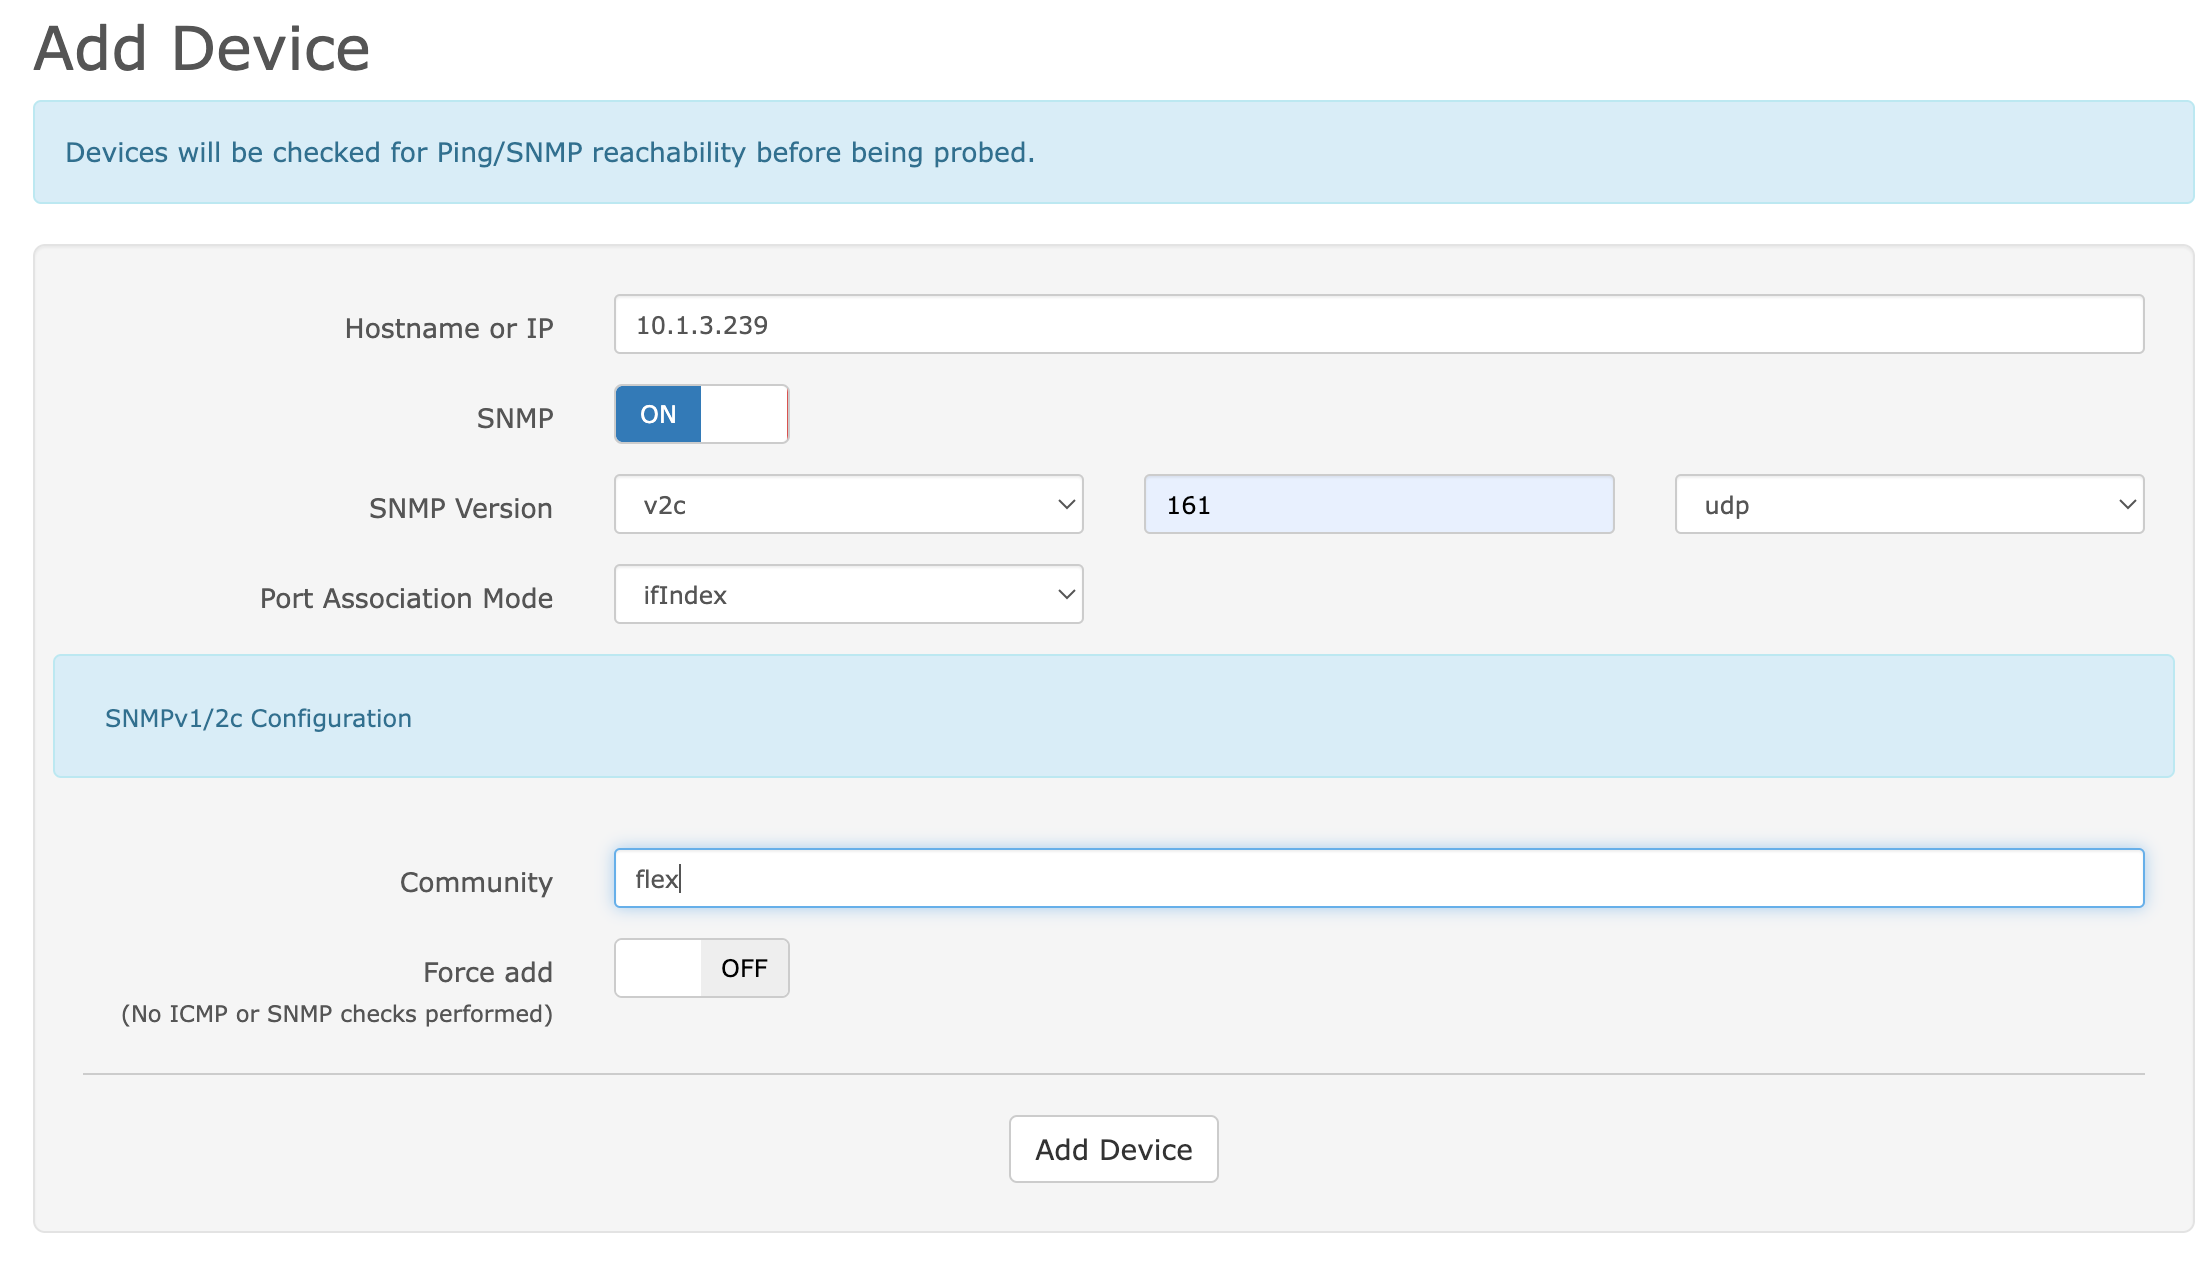
Task: Click the 'SNMP Version' label
Action: [x=460, y=508]
